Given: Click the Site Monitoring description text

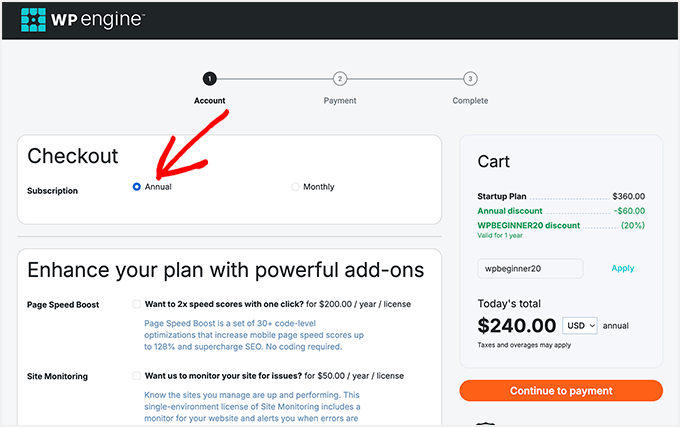Looking at the screenshot, I should pyautogui.click(x=252, y=407).
